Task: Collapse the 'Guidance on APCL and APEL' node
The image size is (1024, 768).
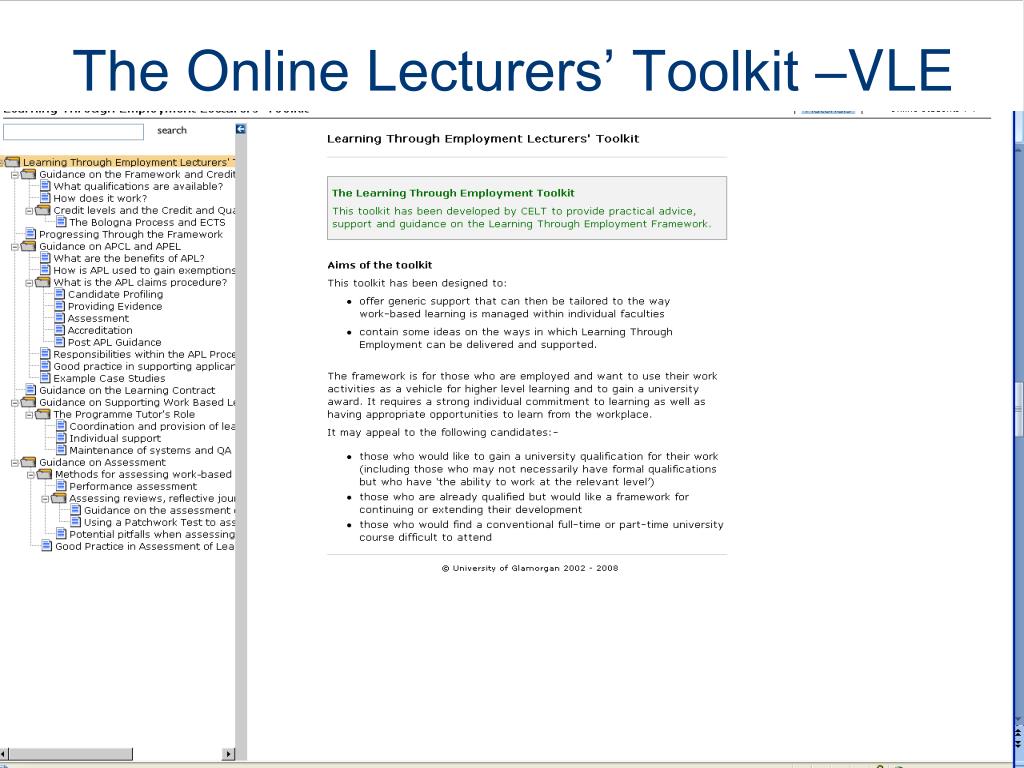Action: pyautogui.click(x=14, y=247)
